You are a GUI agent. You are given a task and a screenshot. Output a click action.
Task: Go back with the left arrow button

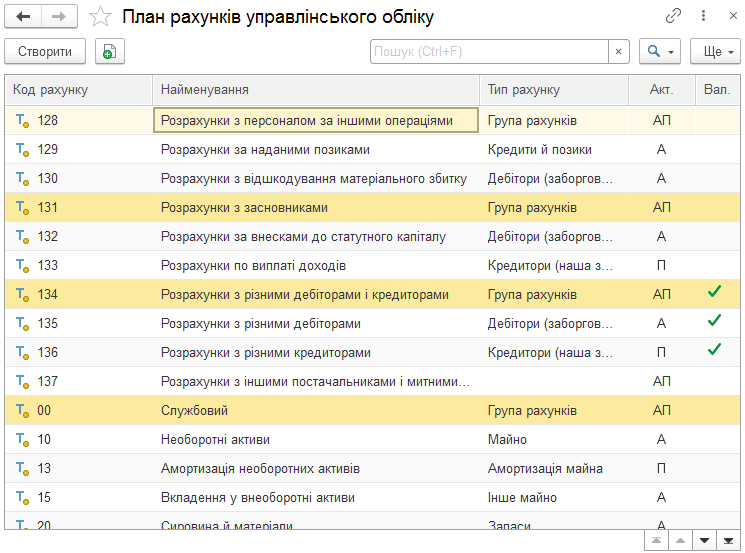pos(23,17)
